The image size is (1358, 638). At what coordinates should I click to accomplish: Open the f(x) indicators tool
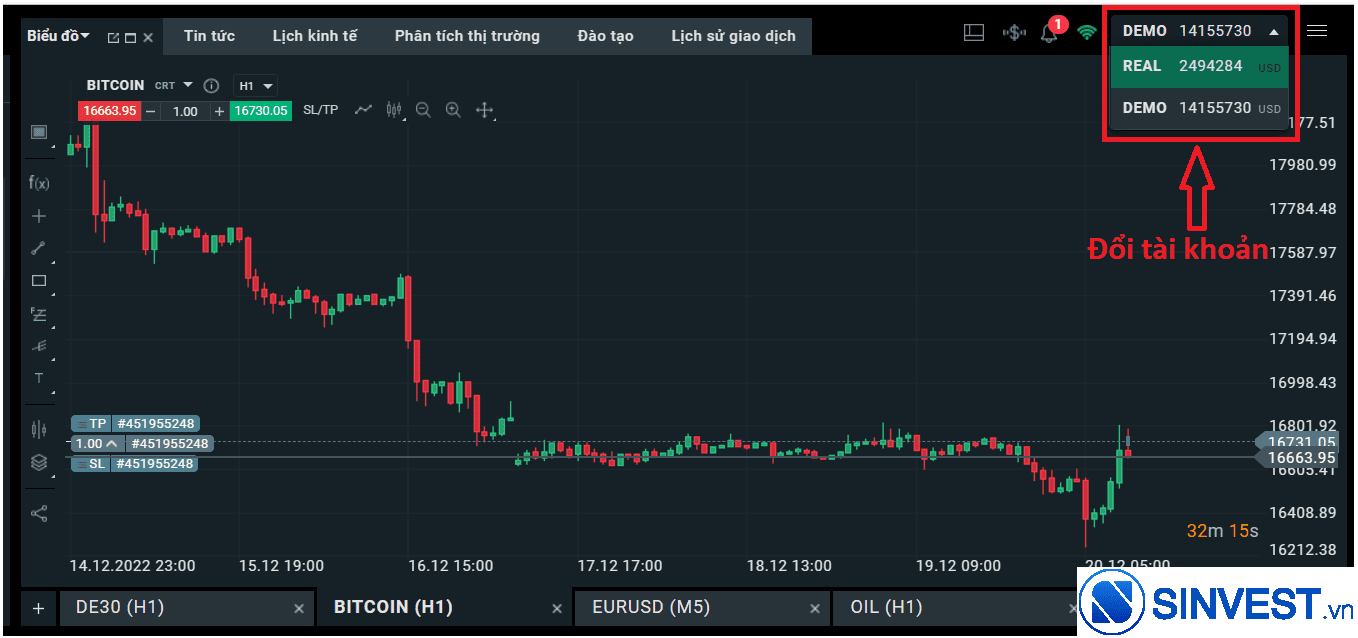pos(39,182)
